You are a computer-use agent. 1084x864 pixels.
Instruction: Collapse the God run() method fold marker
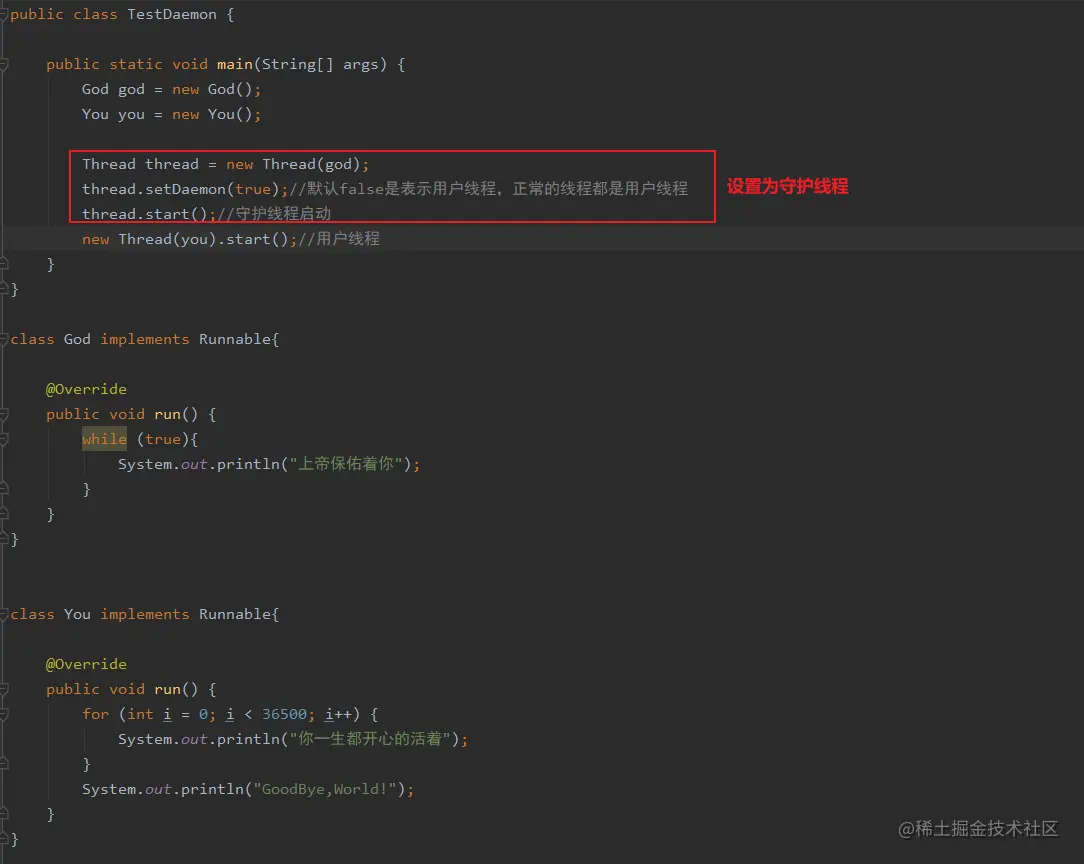3,414
